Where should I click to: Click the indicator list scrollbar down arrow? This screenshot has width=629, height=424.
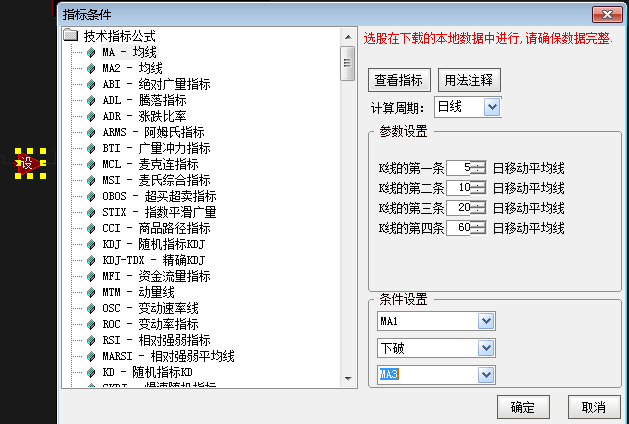[348, 379]
